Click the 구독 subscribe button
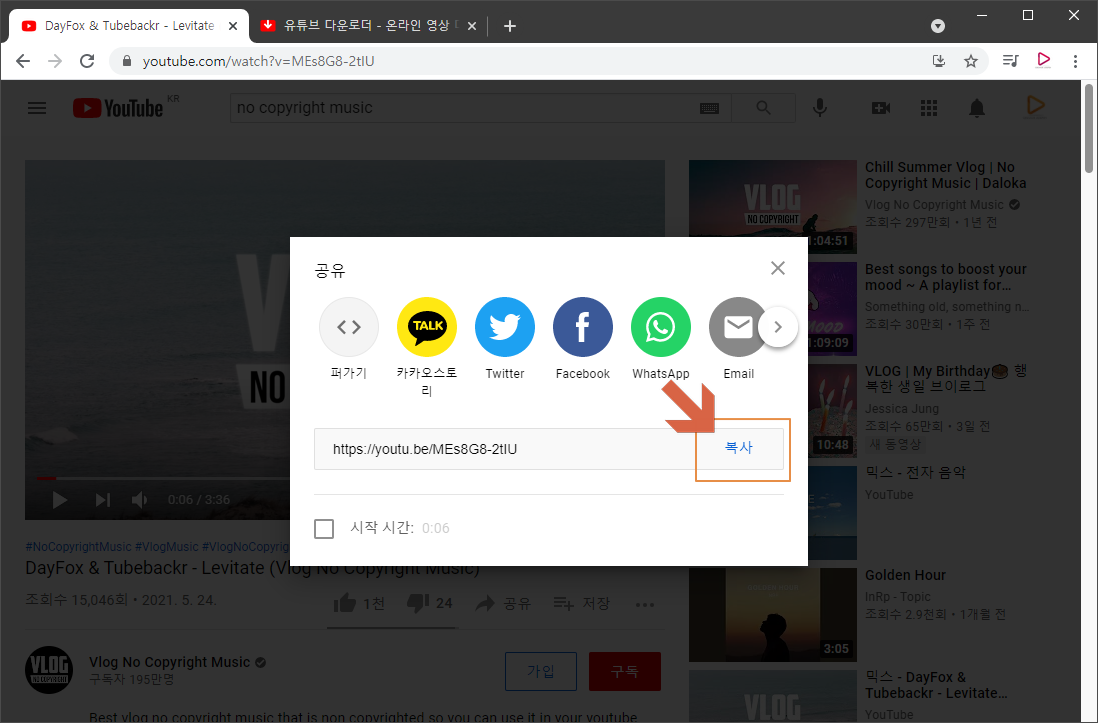The image size is (1098, 723). pos(625,671)
